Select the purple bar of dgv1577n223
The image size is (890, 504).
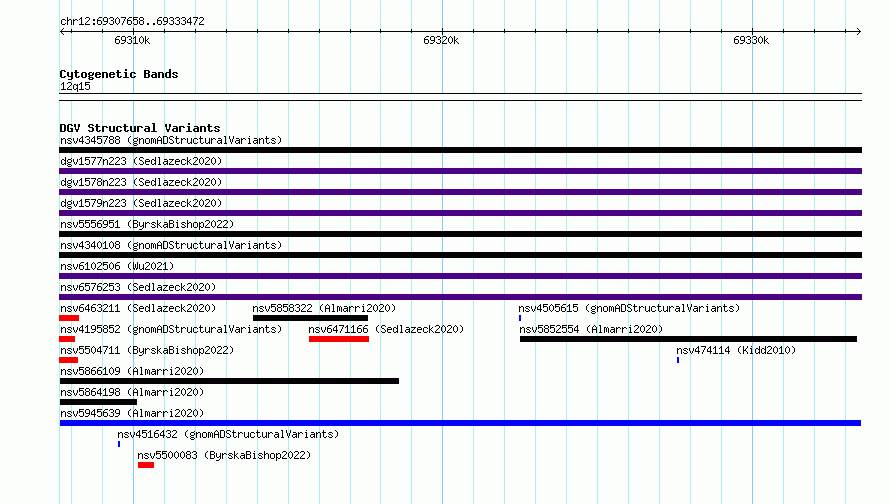tap(460, 171)
